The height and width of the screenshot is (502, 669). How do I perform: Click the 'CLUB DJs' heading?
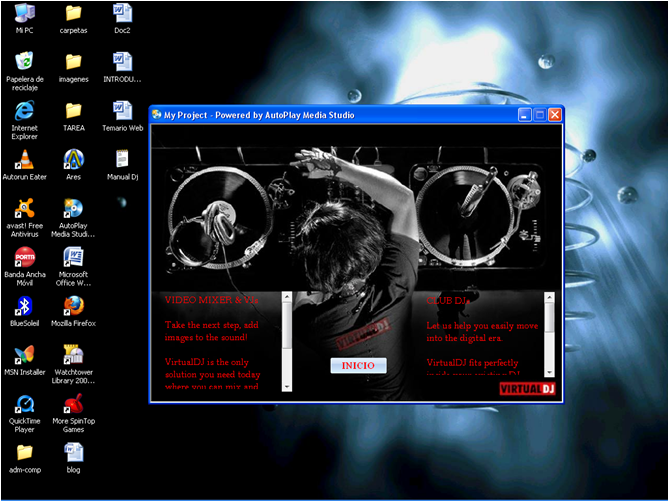coord(448,301)
